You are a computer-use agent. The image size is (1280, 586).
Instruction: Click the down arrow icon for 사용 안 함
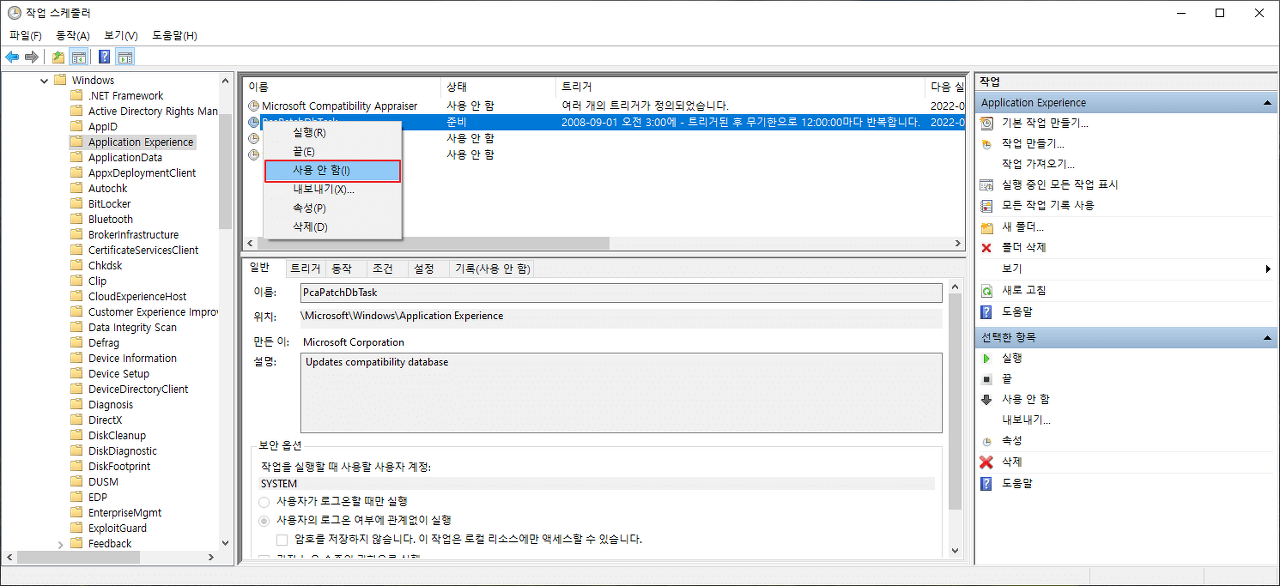tap(987, 399)
